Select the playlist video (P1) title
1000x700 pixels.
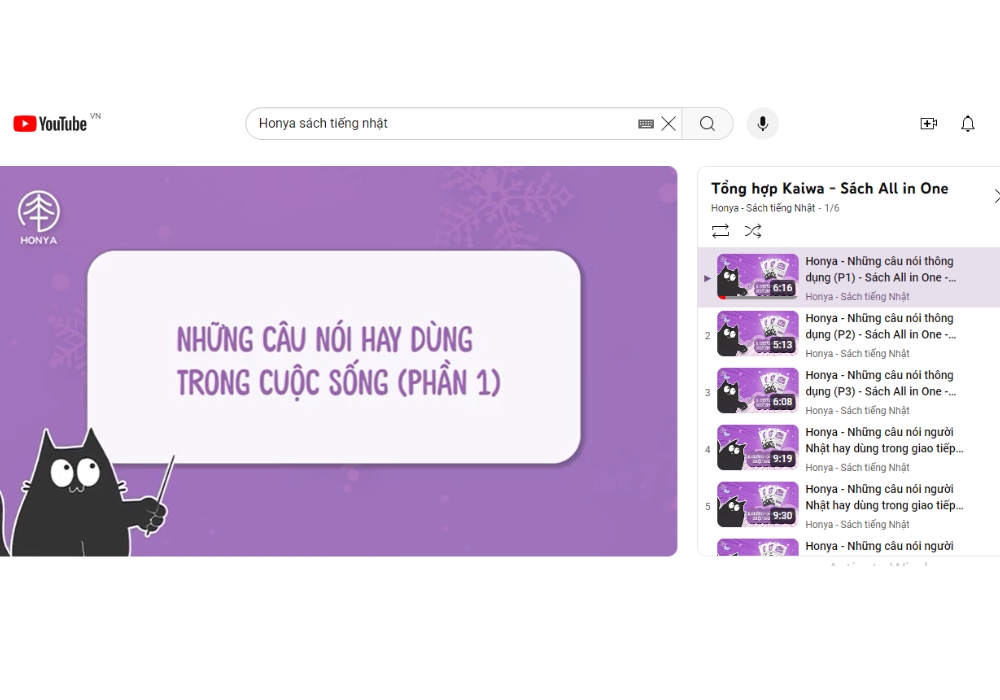[x=880, y=269]
